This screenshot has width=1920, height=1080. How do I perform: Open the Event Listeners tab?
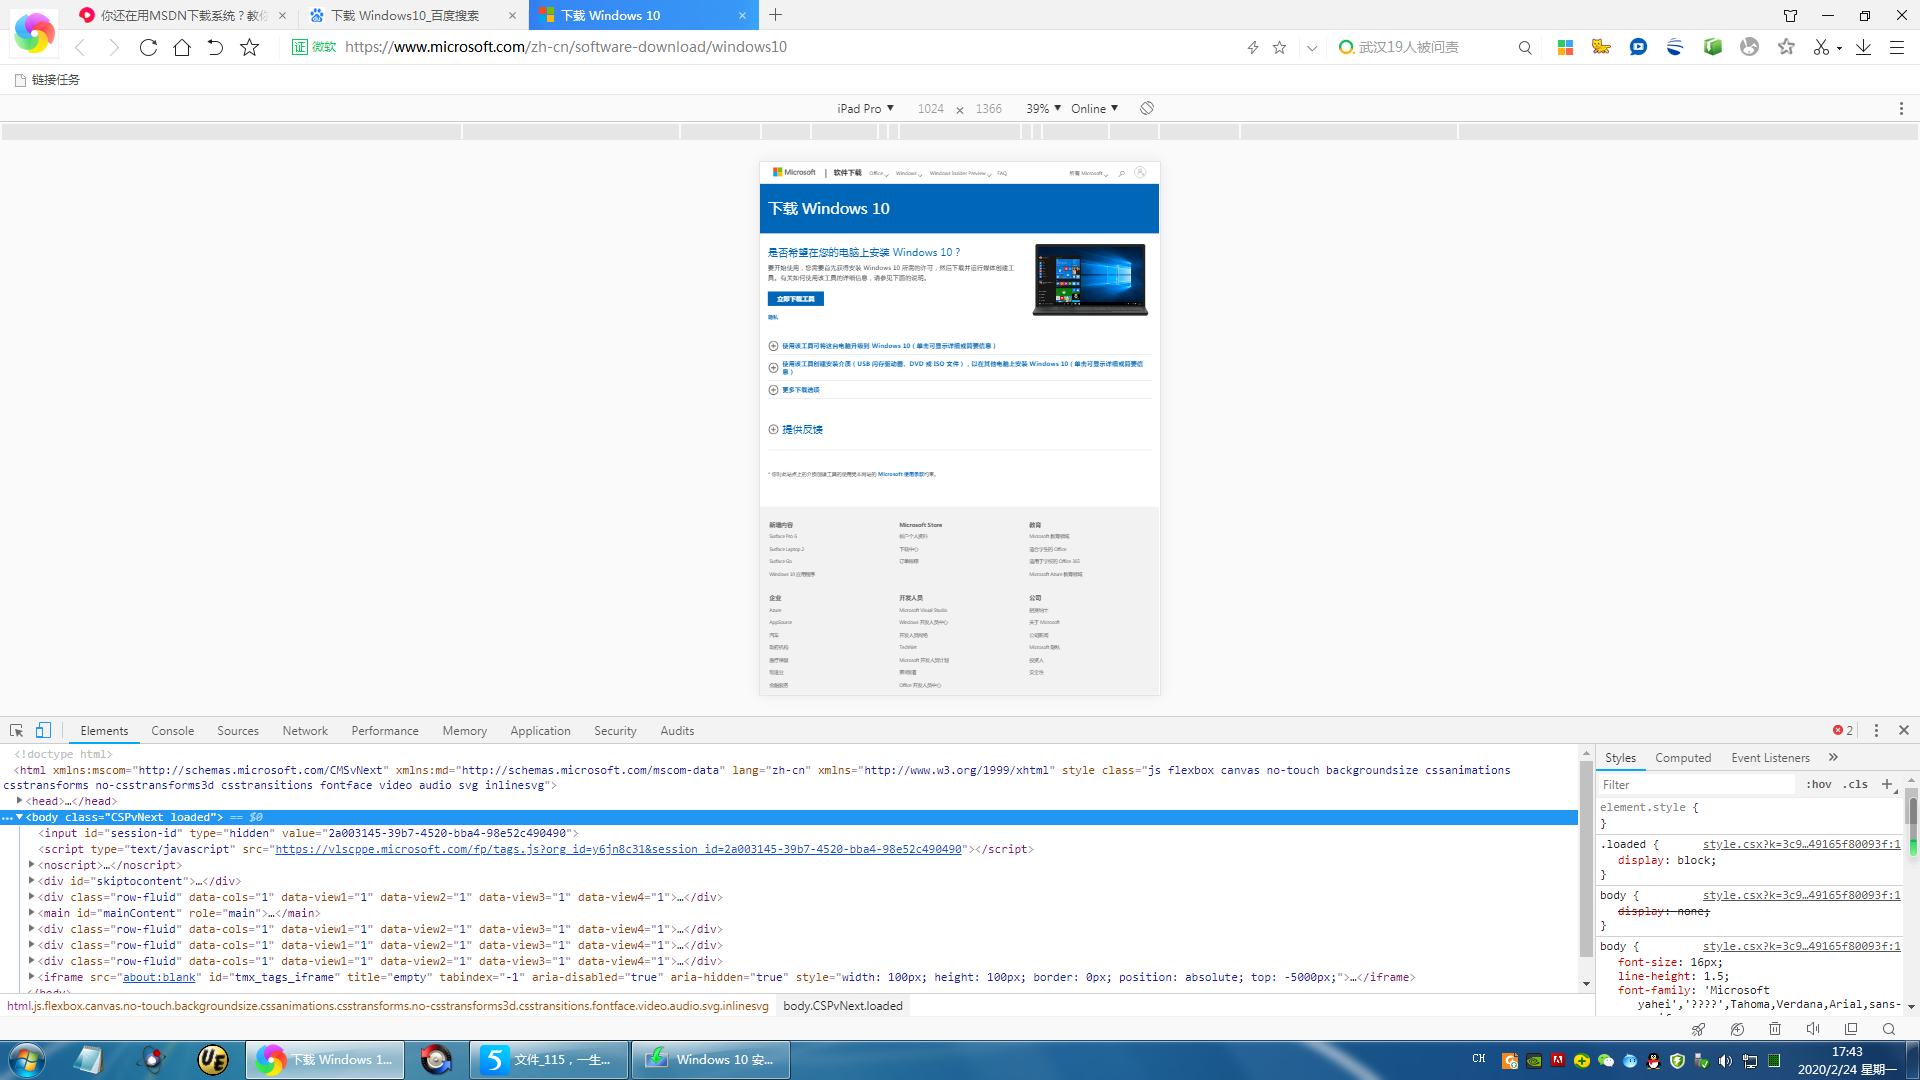(x=1770, y=758)
